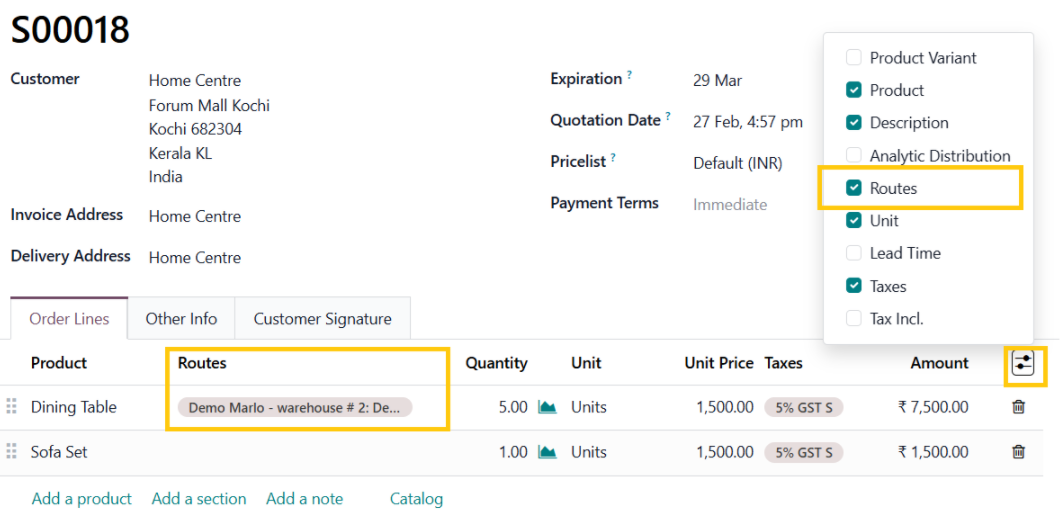Switch to the Other Info tab
1063x530 pixels.
pos(181,319)
